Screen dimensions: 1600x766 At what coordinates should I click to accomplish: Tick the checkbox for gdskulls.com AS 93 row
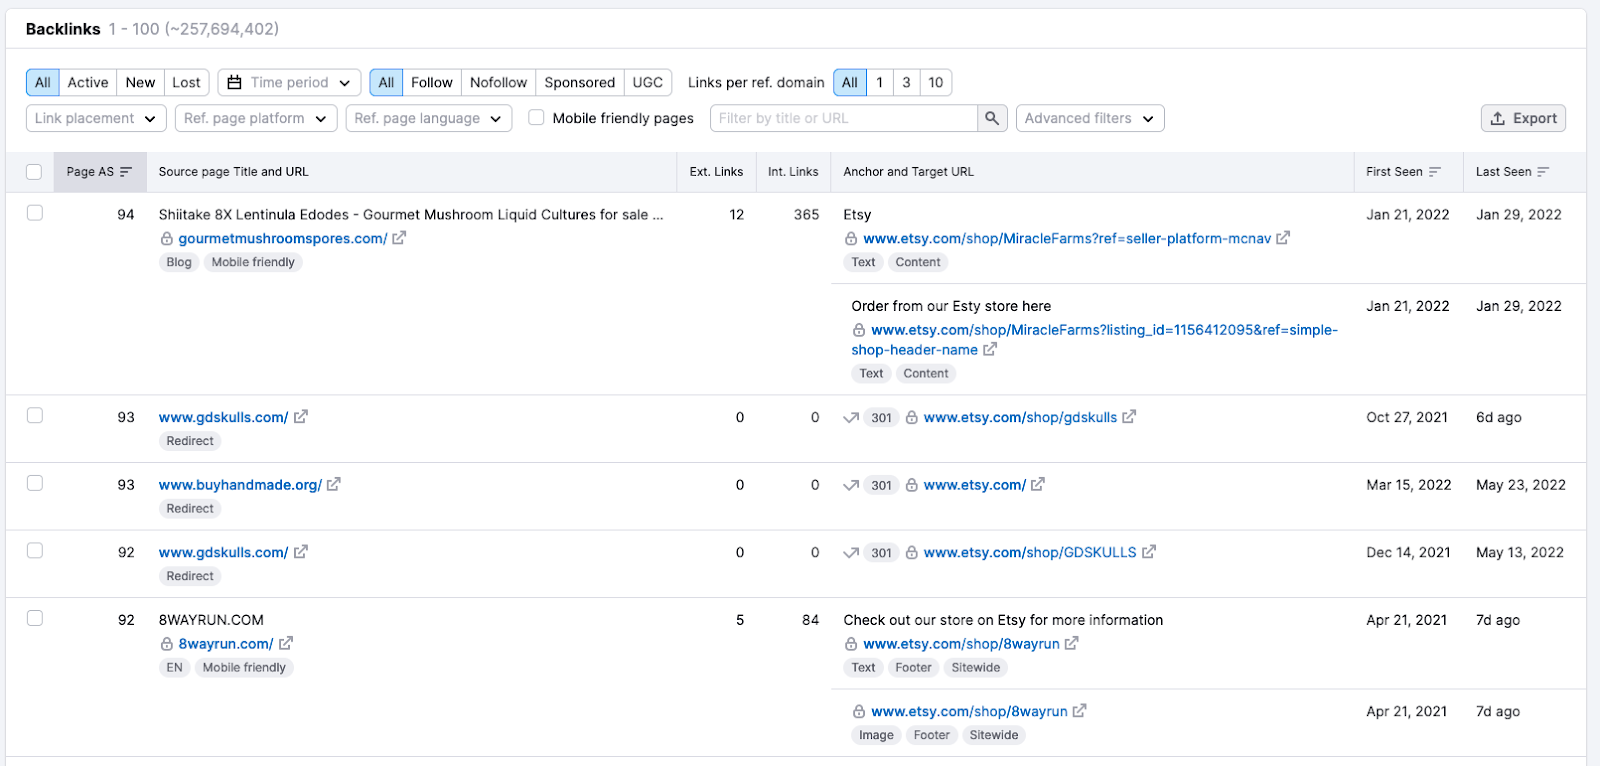pos(35,415)
